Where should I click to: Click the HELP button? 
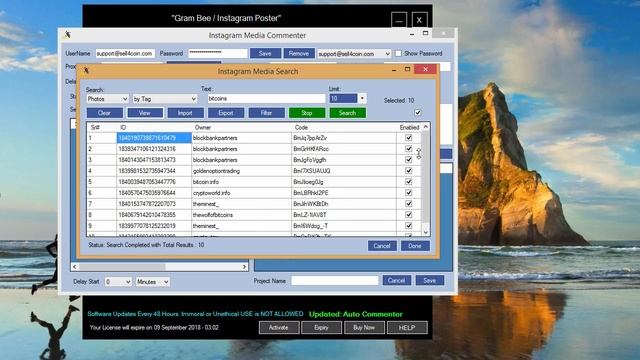point(407,327)
